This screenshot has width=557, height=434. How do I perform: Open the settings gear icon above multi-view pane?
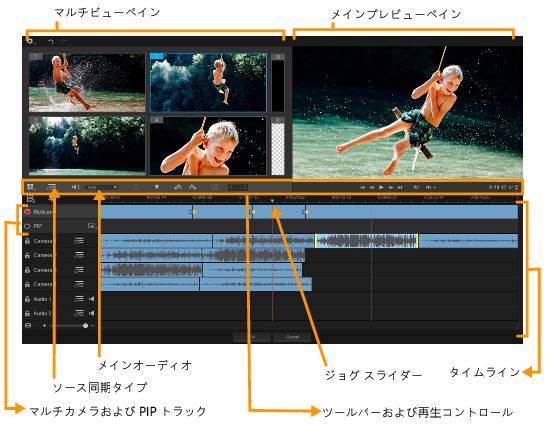31,41
